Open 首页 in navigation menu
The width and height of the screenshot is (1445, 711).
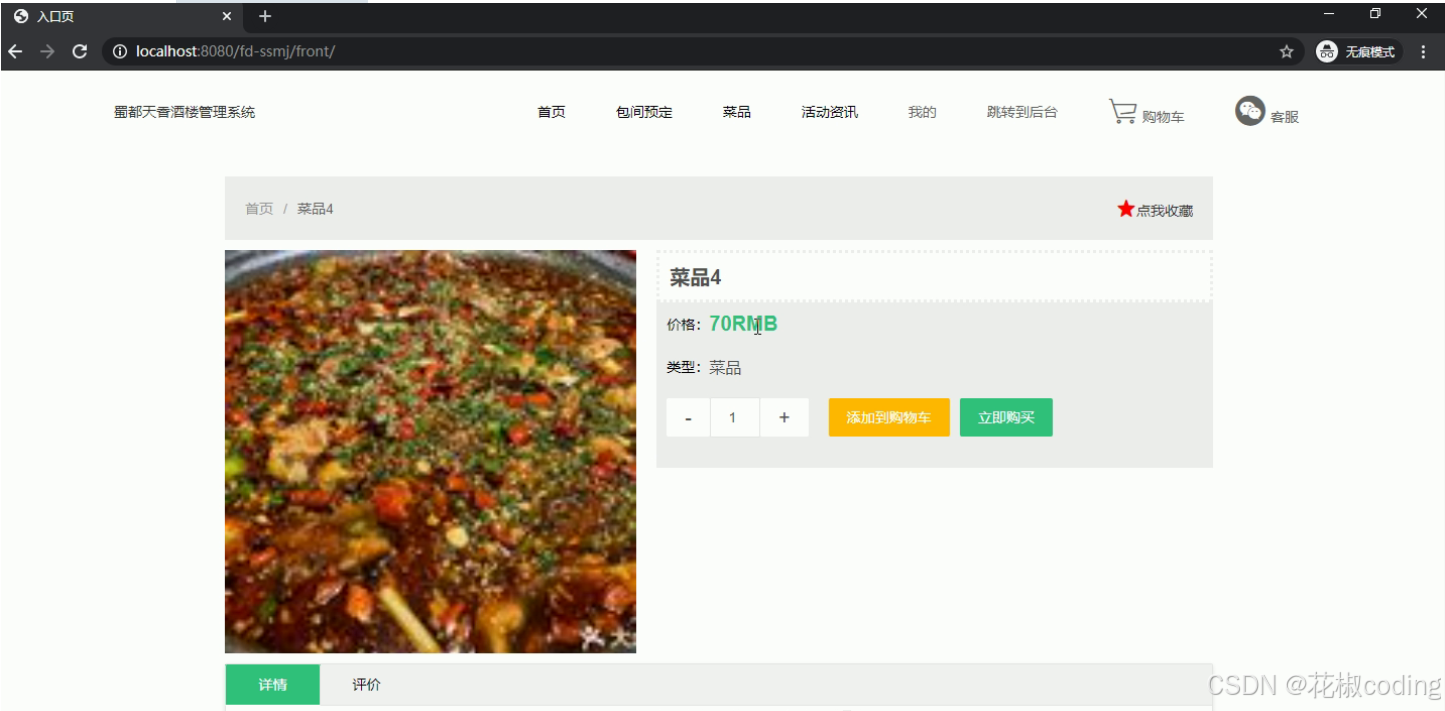click(x=551, y=112)
